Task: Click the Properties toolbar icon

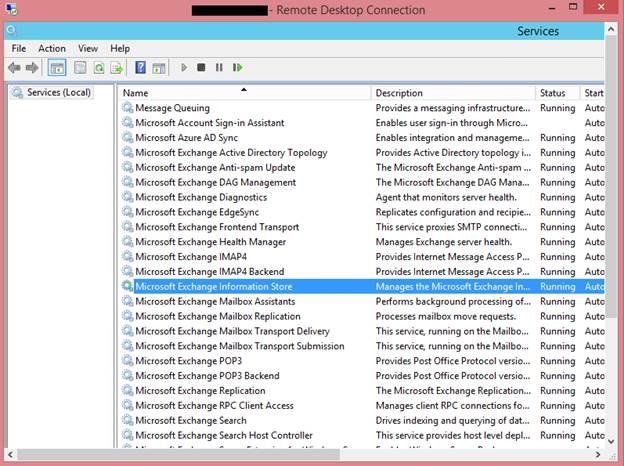Action: (x=78, y=68)
